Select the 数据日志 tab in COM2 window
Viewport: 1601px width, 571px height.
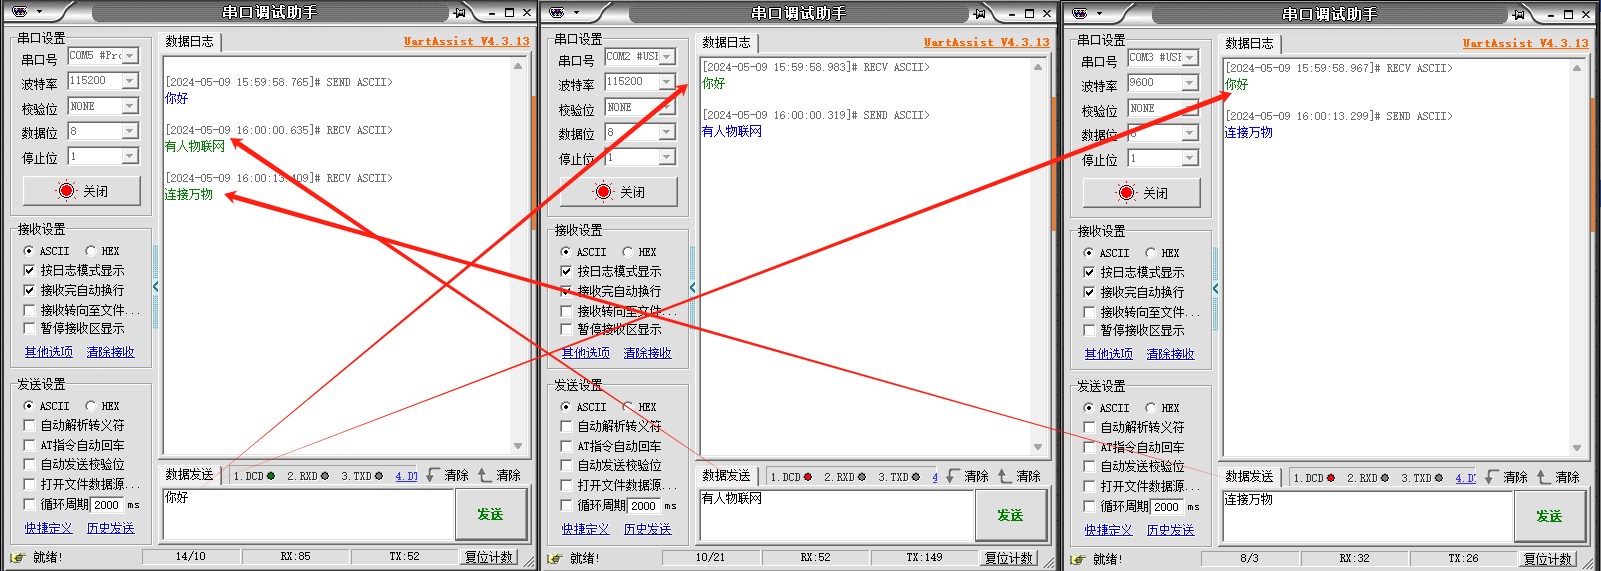[x=727, y=43]
